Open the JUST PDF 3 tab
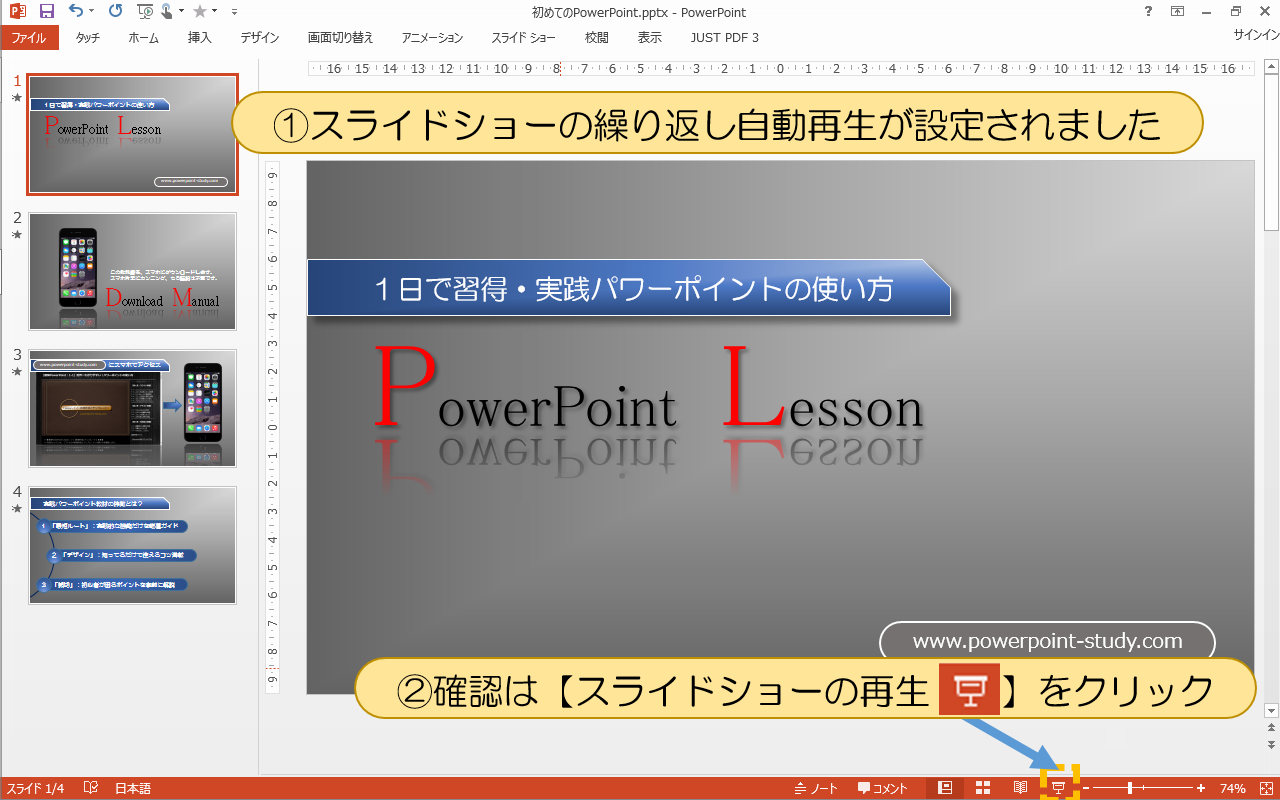The image size is (1280, 800). coord(724,38)
